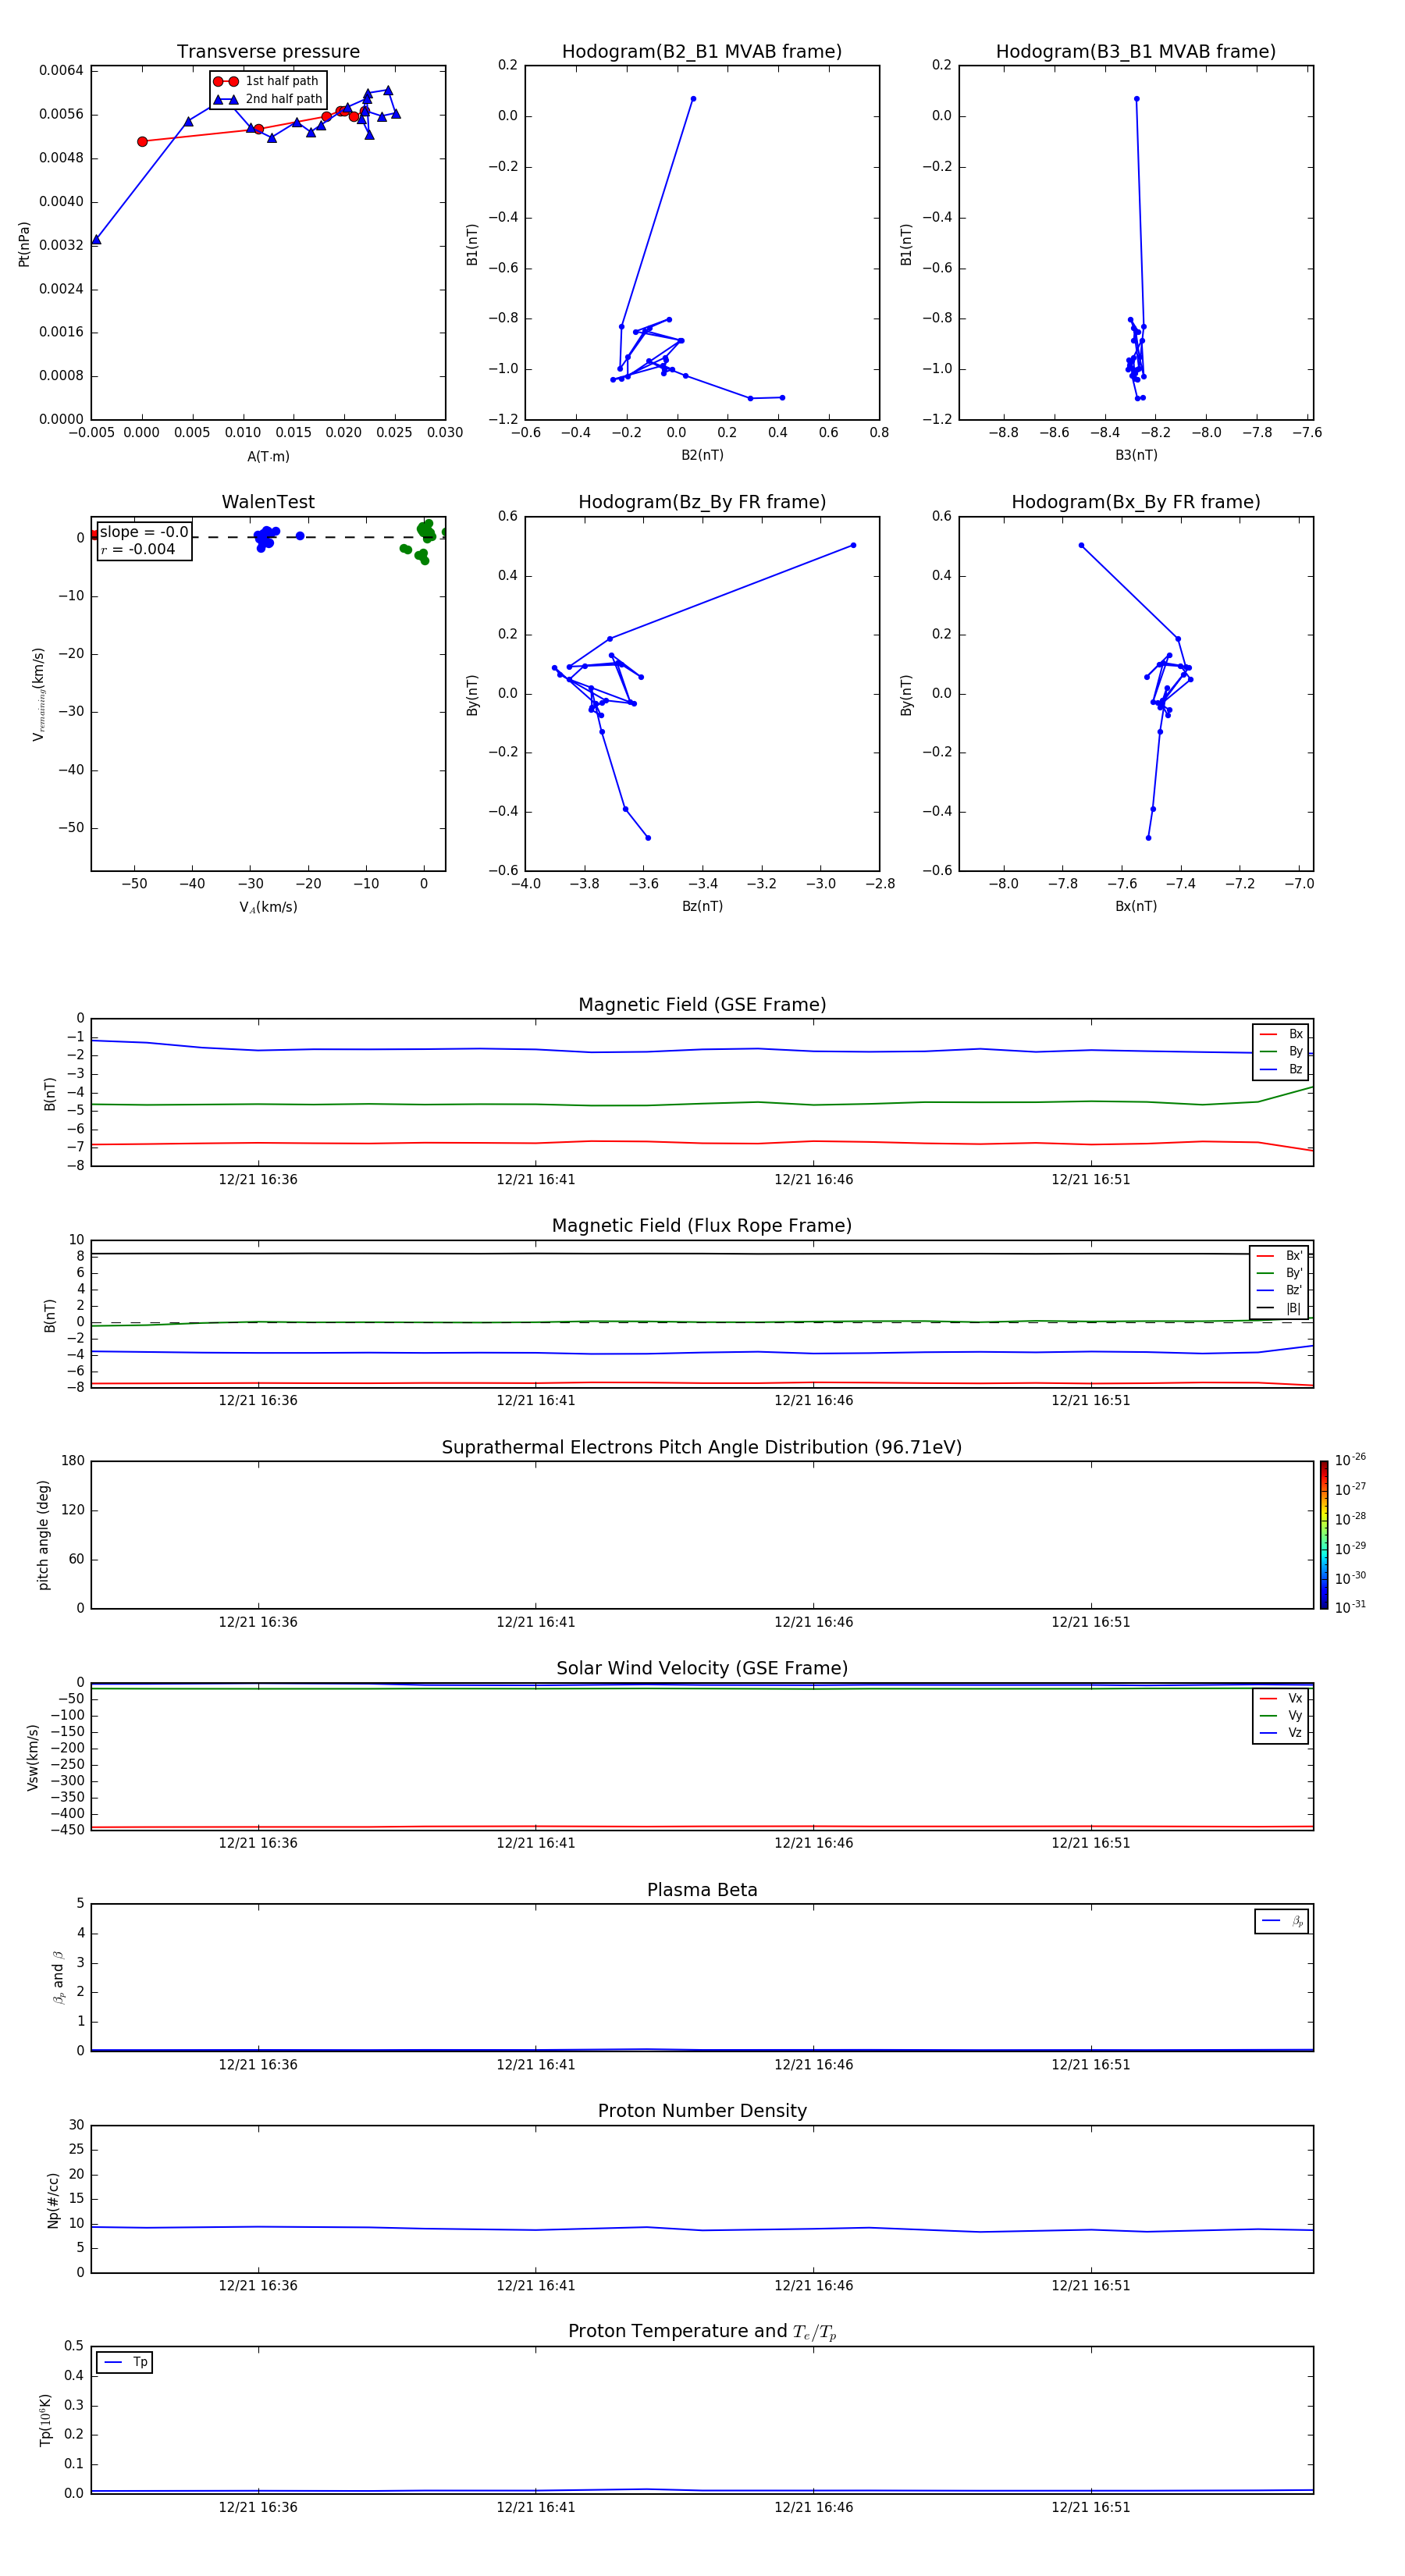Click '12/21 16:51' tick under Proton Temperature plot

point(1090,2508)
